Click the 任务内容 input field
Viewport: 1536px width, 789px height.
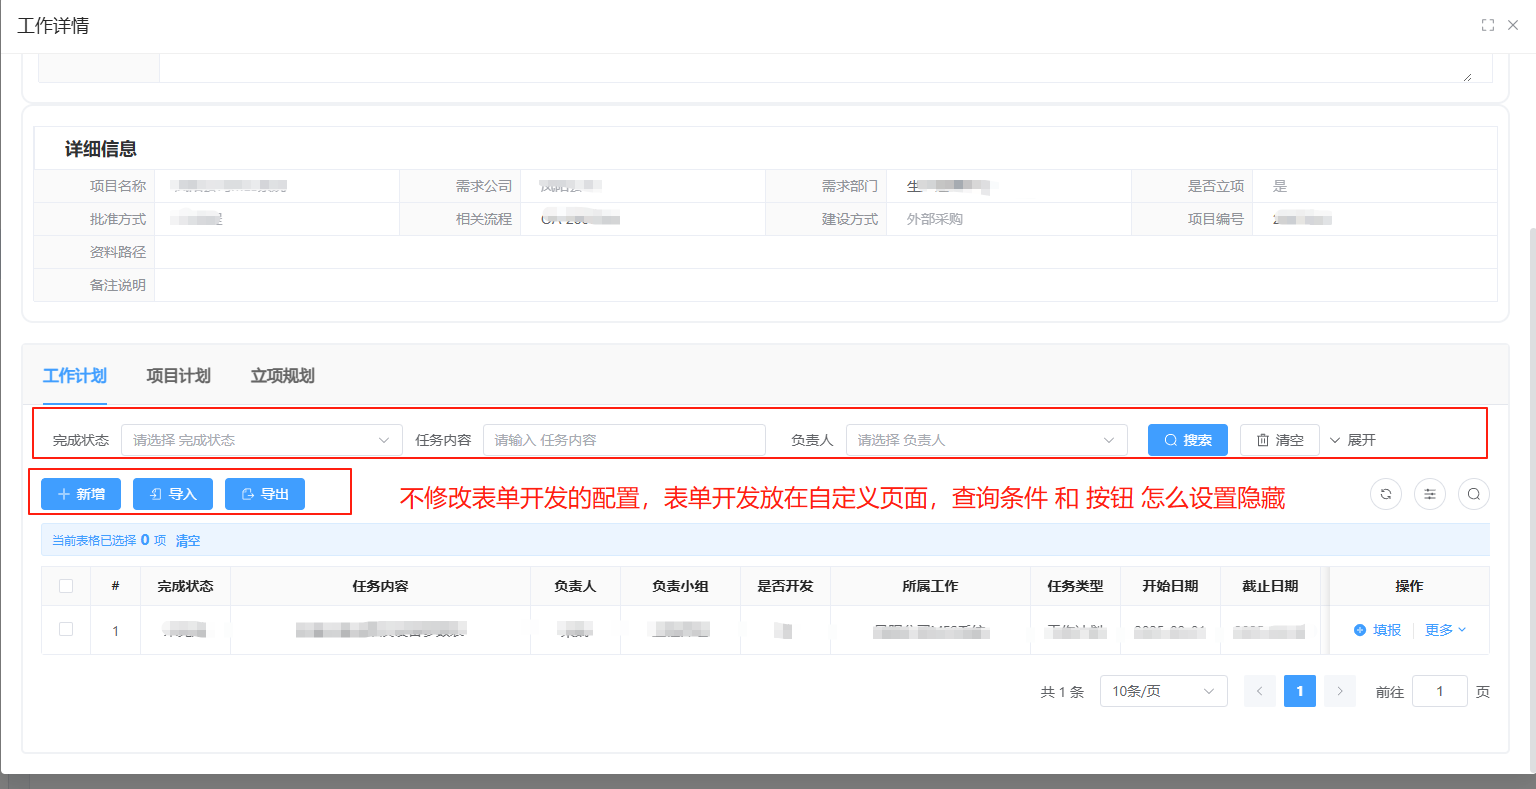[623, 440]
